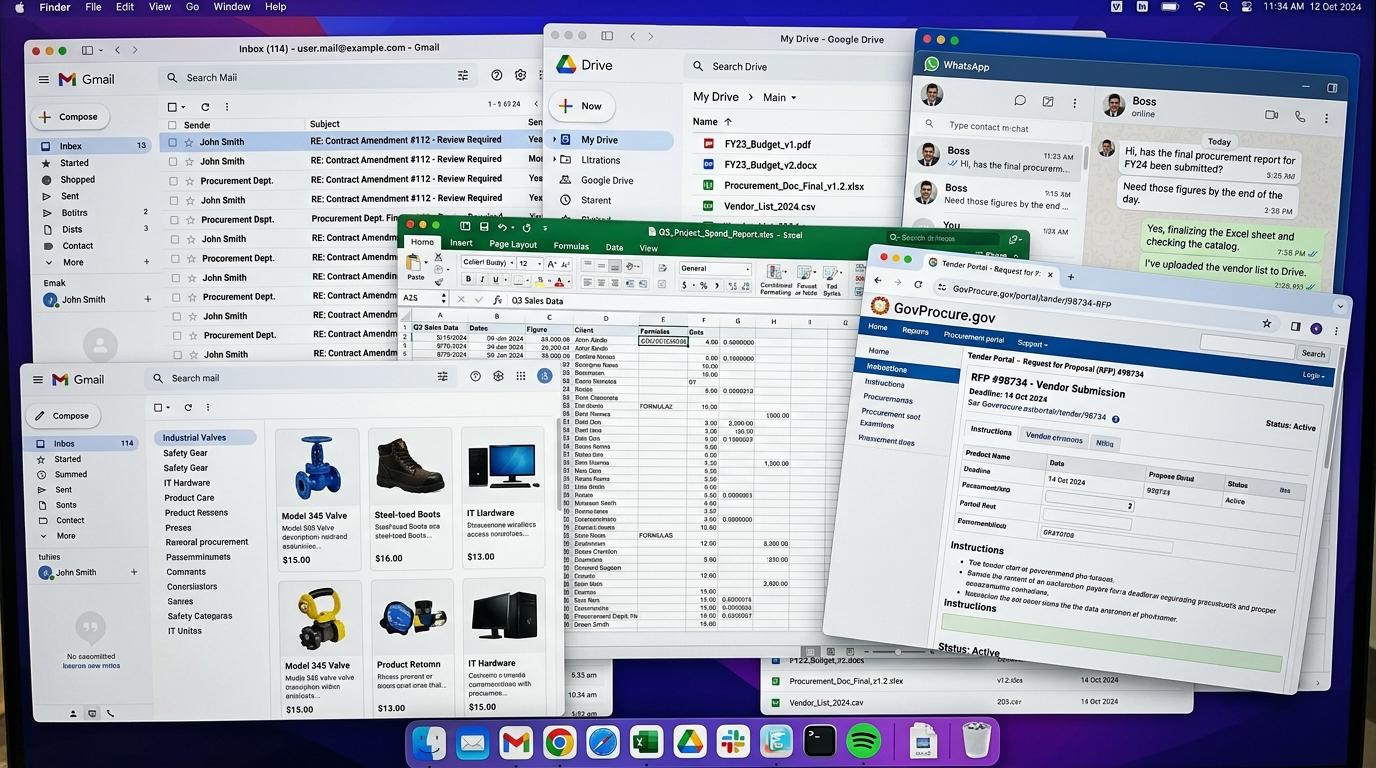
Task: Open Google apps grid in Gmail catalog window
Action: pos(520,377)
